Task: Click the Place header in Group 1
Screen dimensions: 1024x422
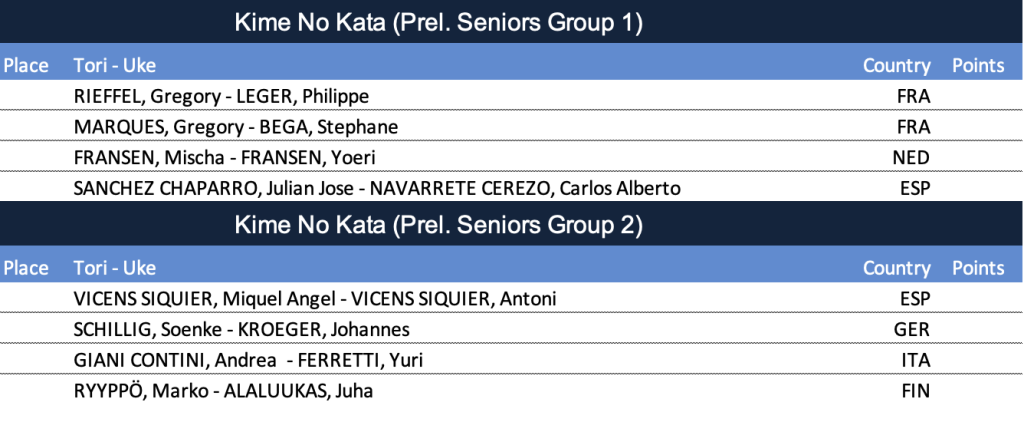Action: (x=26, y=65)
